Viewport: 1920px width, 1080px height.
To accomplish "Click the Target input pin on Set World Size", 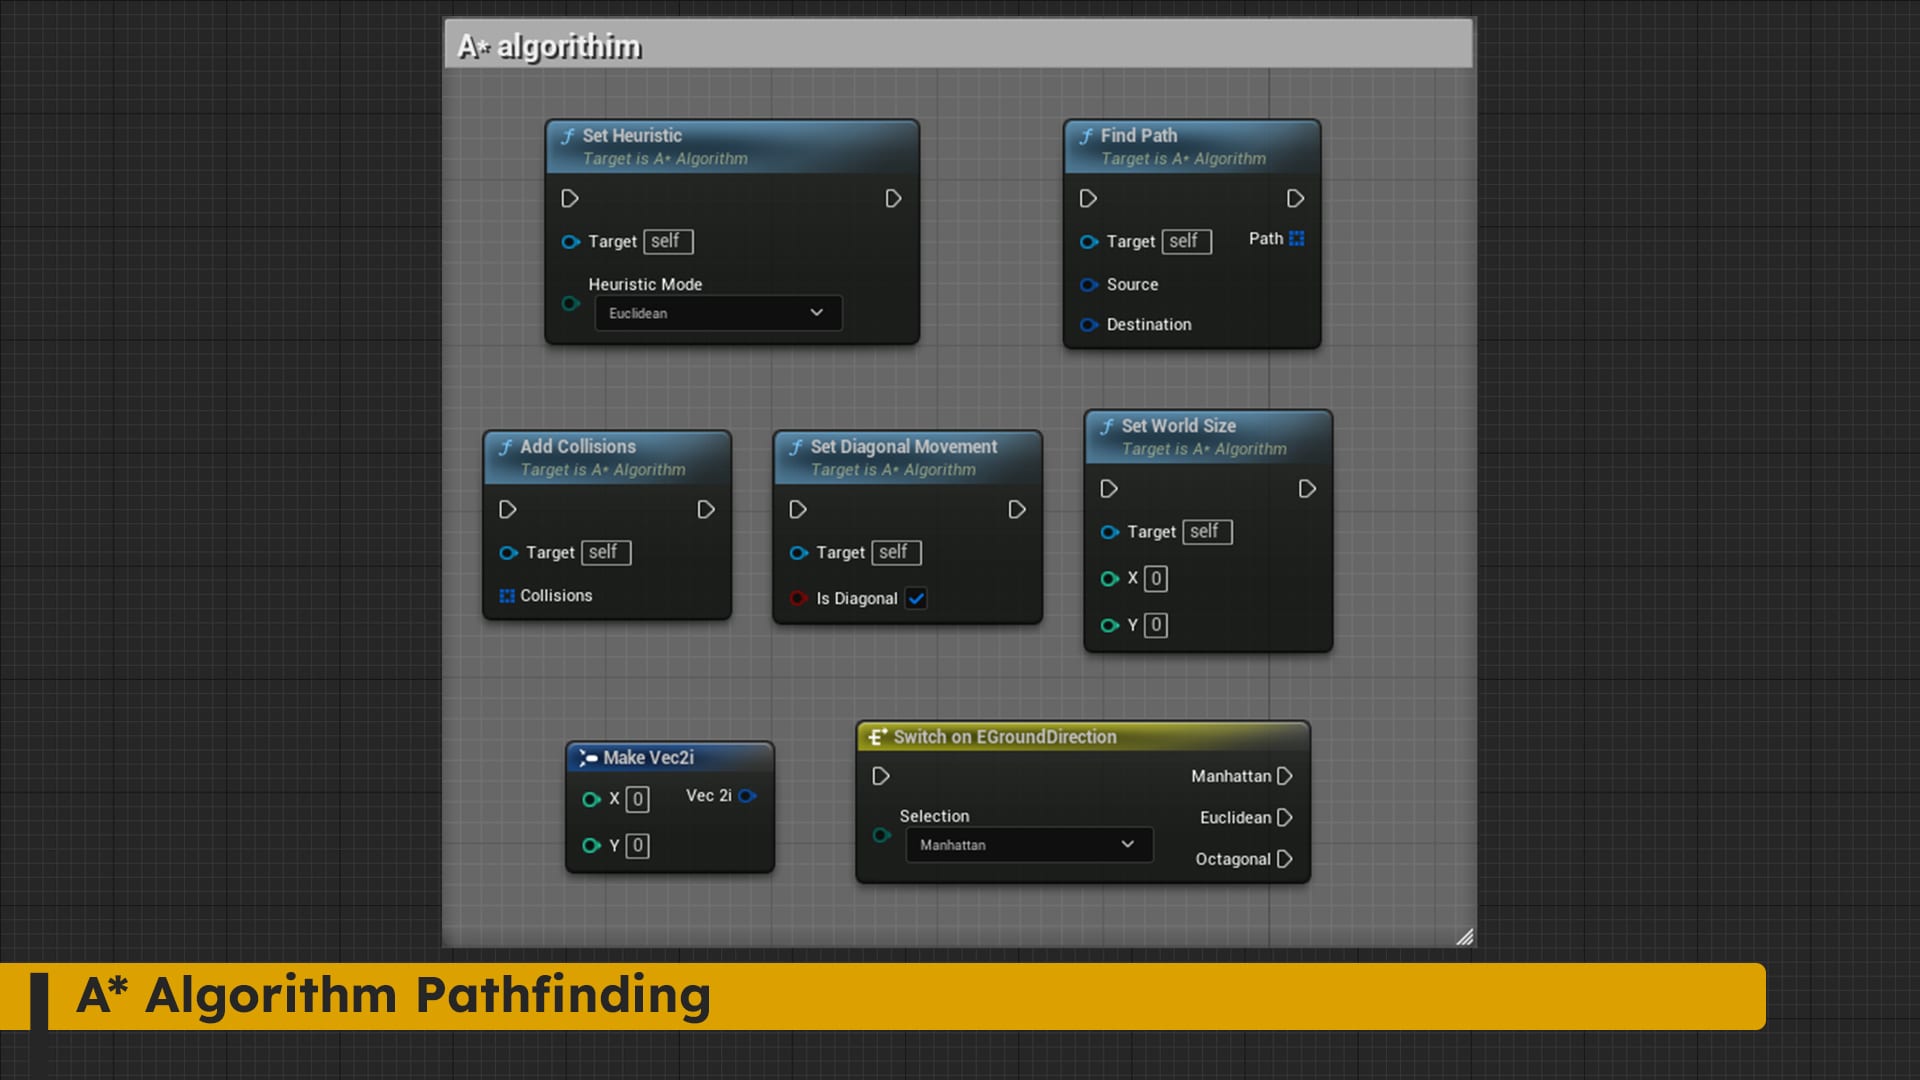I will [x=1110, y=532].
